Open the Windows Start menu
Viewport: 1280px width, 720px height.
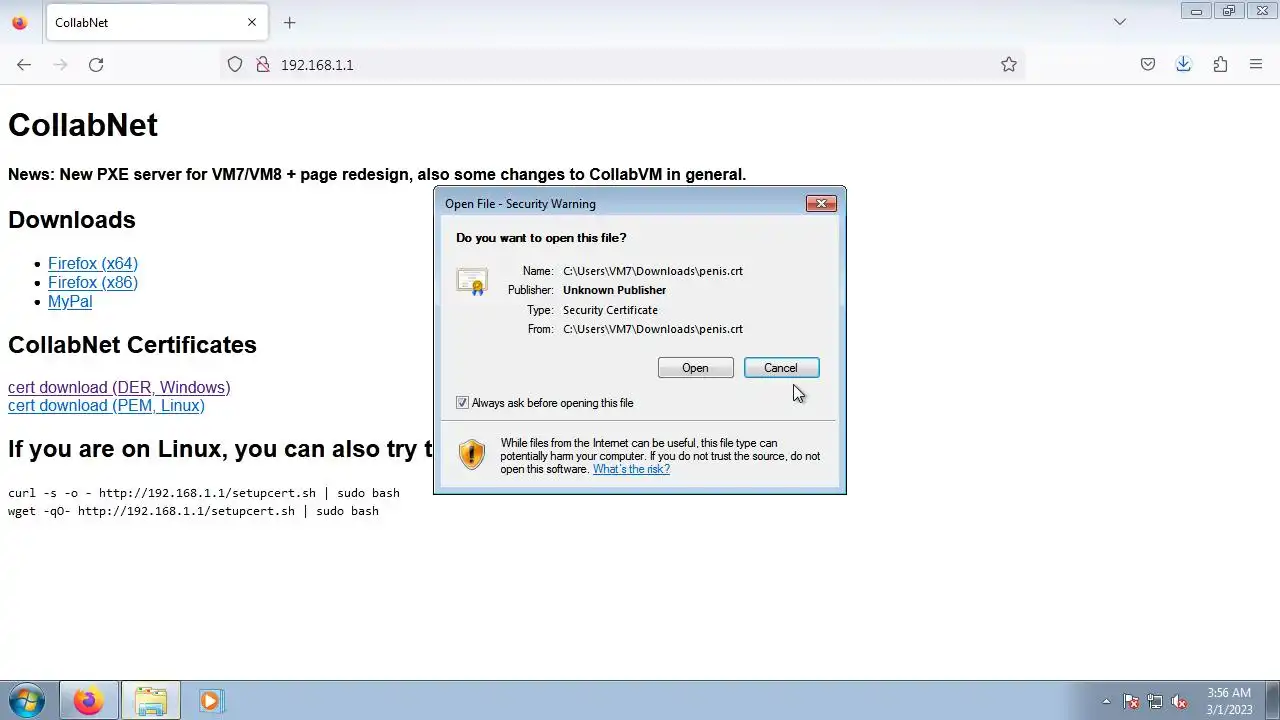(x=26, y=701)
